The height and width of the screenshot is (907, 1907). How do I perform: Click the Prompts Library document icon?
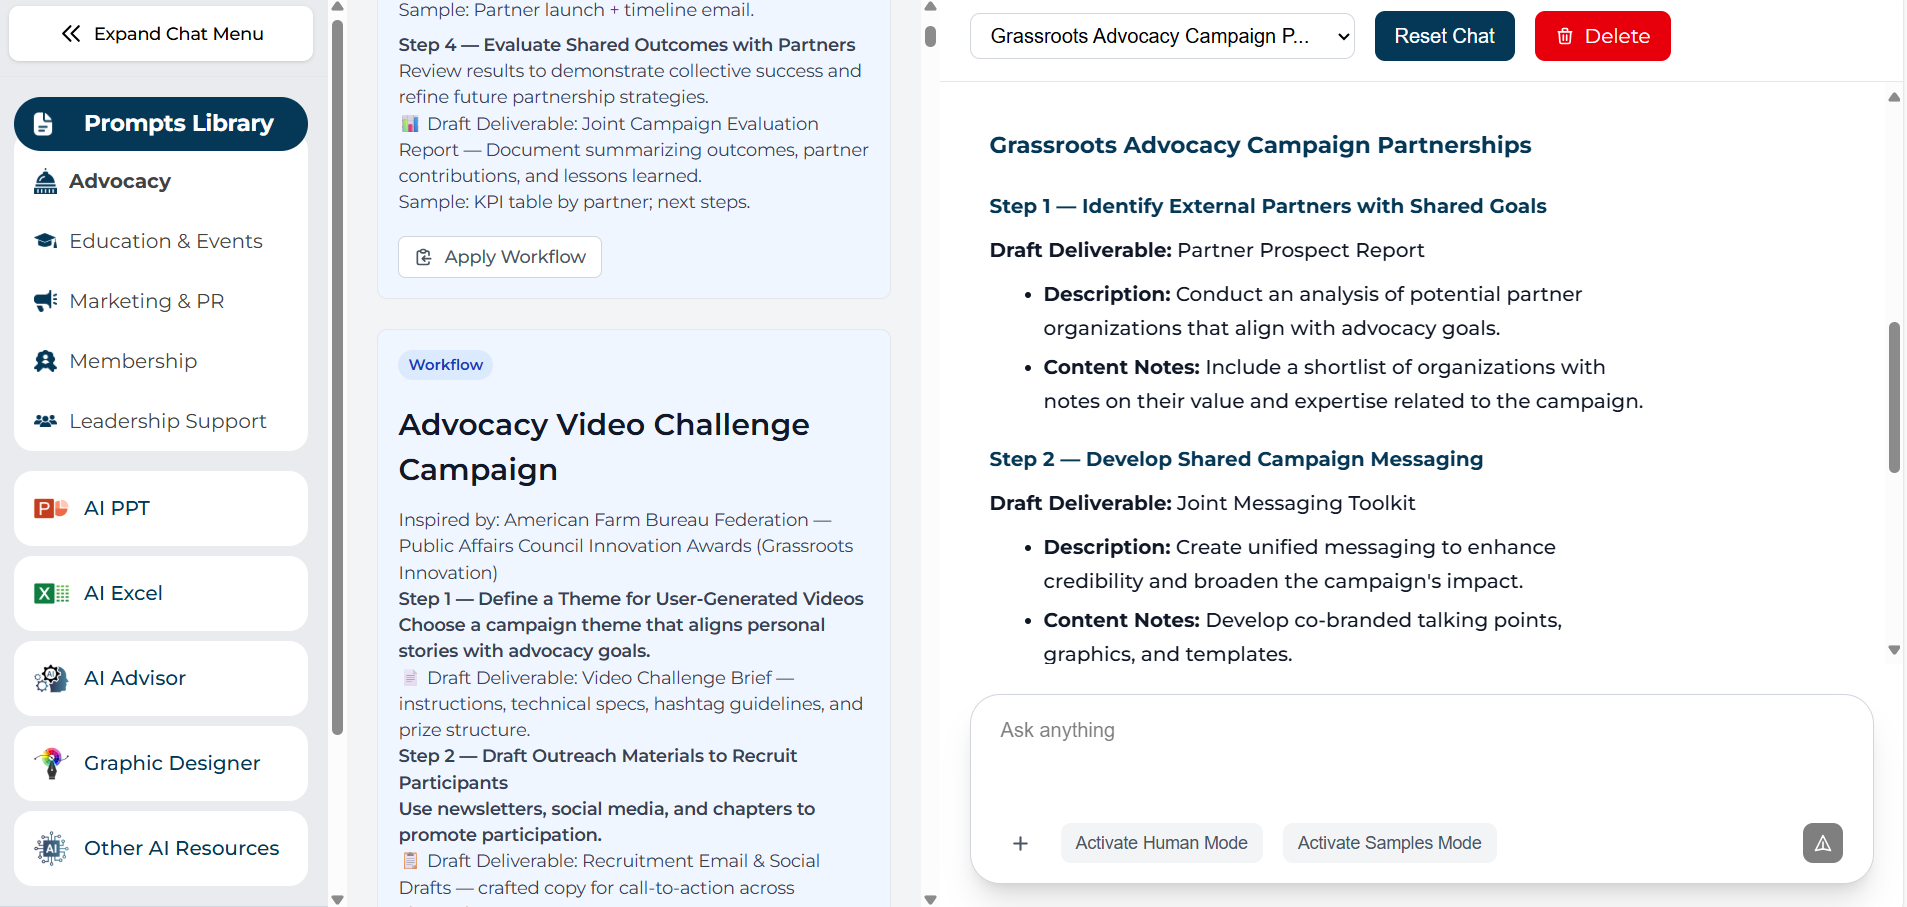[x=43, y=124]
